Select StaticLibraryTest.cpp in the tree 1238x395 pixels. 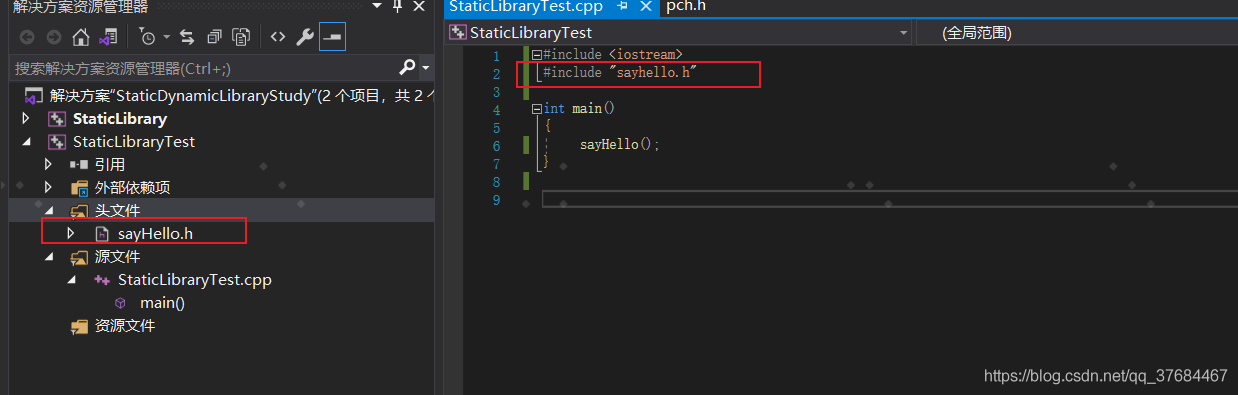194,280
